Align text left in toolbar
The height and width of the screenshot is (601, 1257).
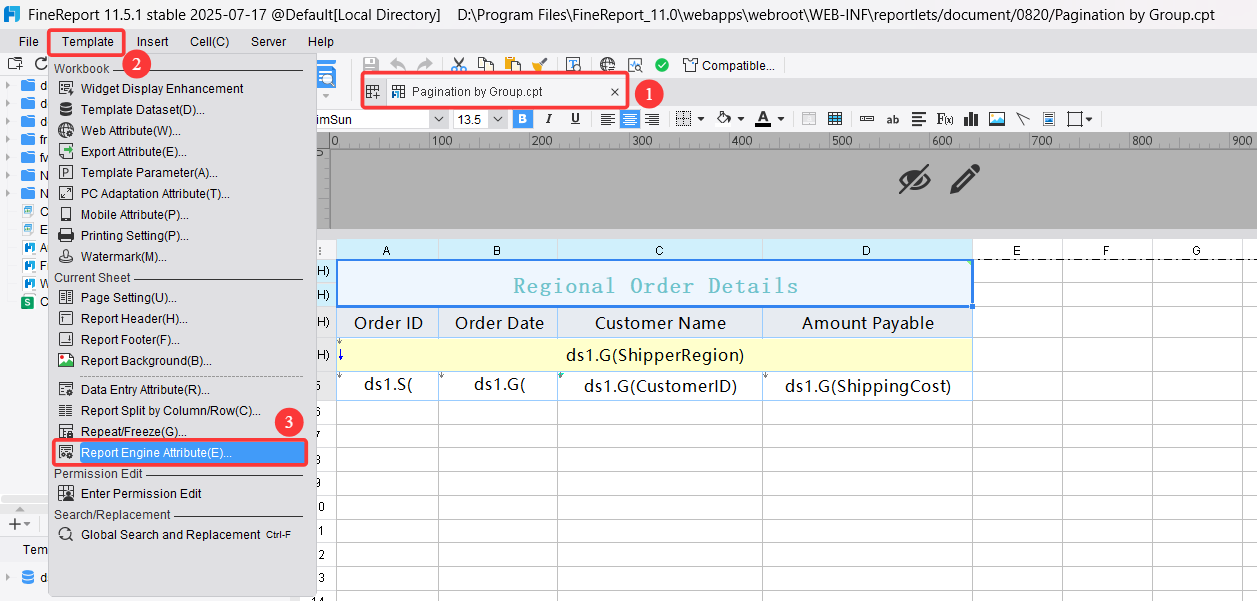(608, 119)
